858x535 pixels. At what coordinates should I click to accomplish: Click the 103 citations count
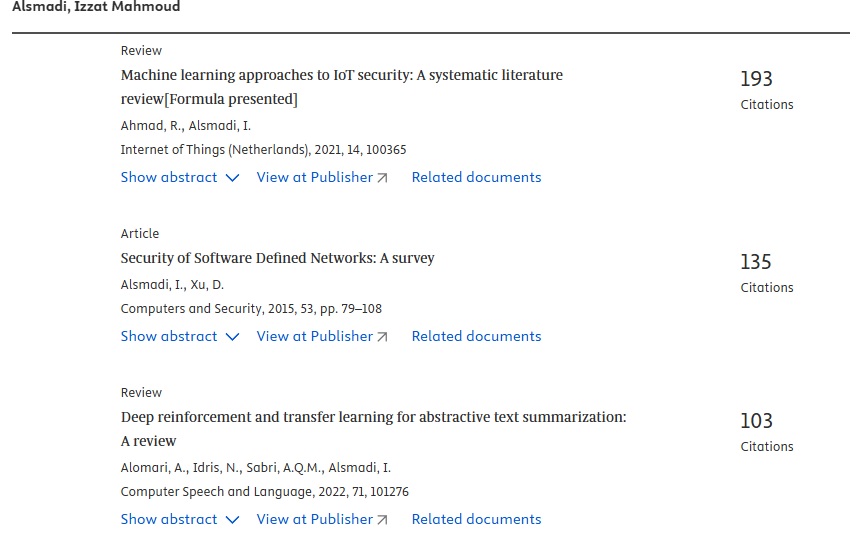[x=756, y=421]
